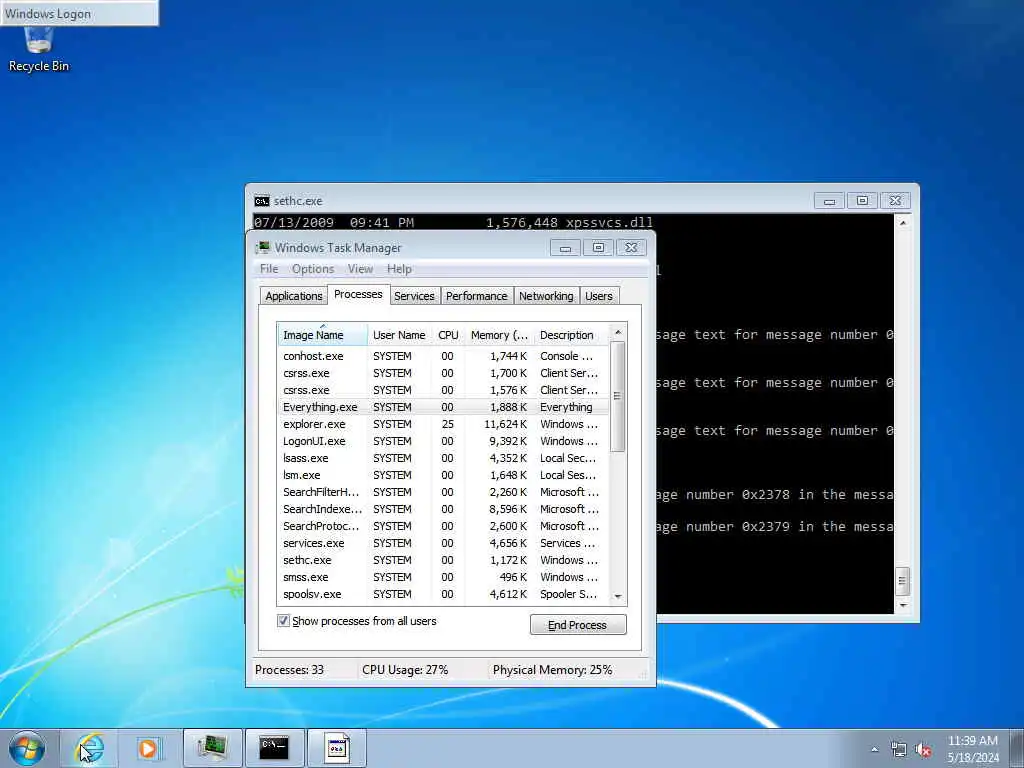Image resolution: width=1024 pixels, height=768 pixels.
Task: Click Show desktop button in taskbar corner
Action: 1017,748
